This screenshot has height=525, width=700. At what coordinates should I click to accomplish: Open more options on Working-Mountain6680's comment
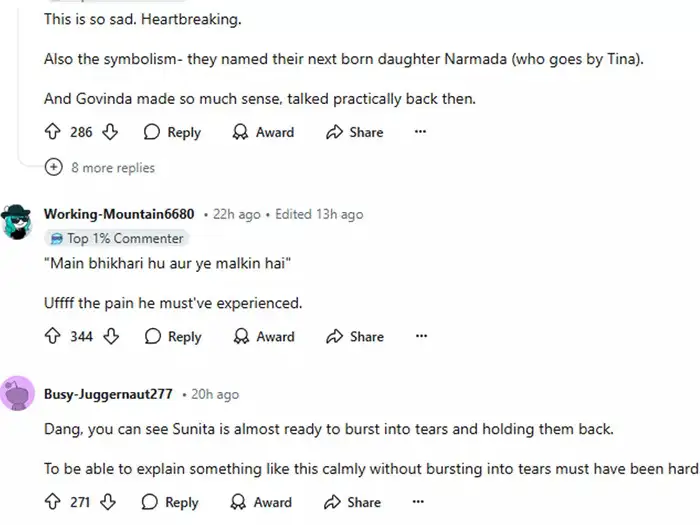tap(420, 337)
